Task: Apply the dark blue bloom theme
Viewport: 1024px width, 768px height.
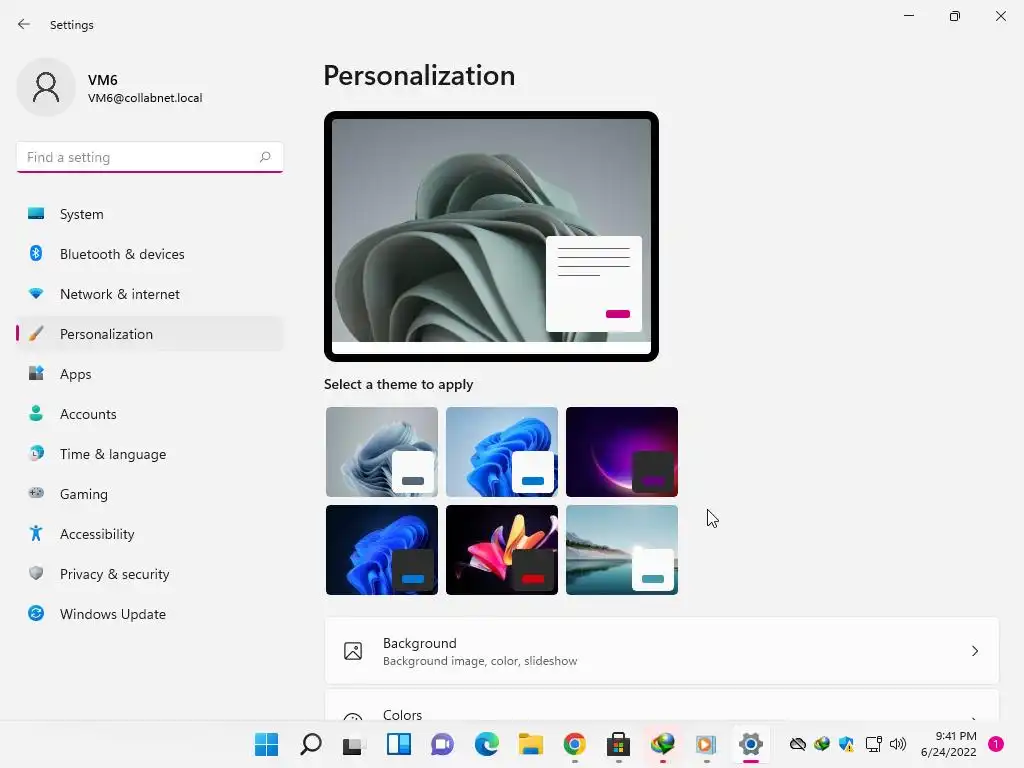Action: click(381, 550)
